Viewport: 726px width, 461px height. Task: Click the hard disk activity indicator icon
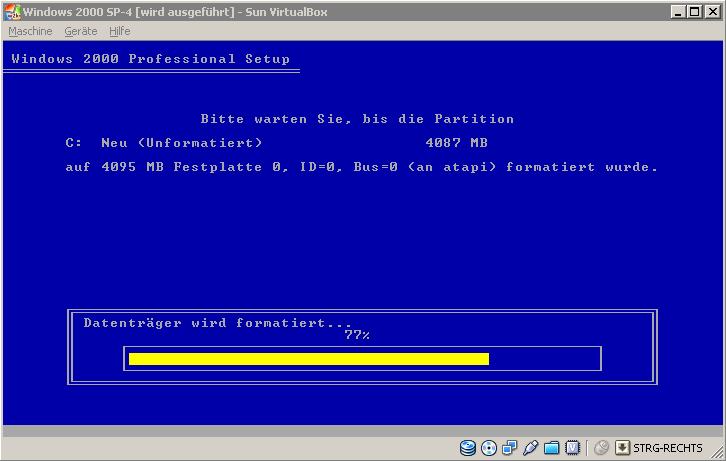(468, 448)
